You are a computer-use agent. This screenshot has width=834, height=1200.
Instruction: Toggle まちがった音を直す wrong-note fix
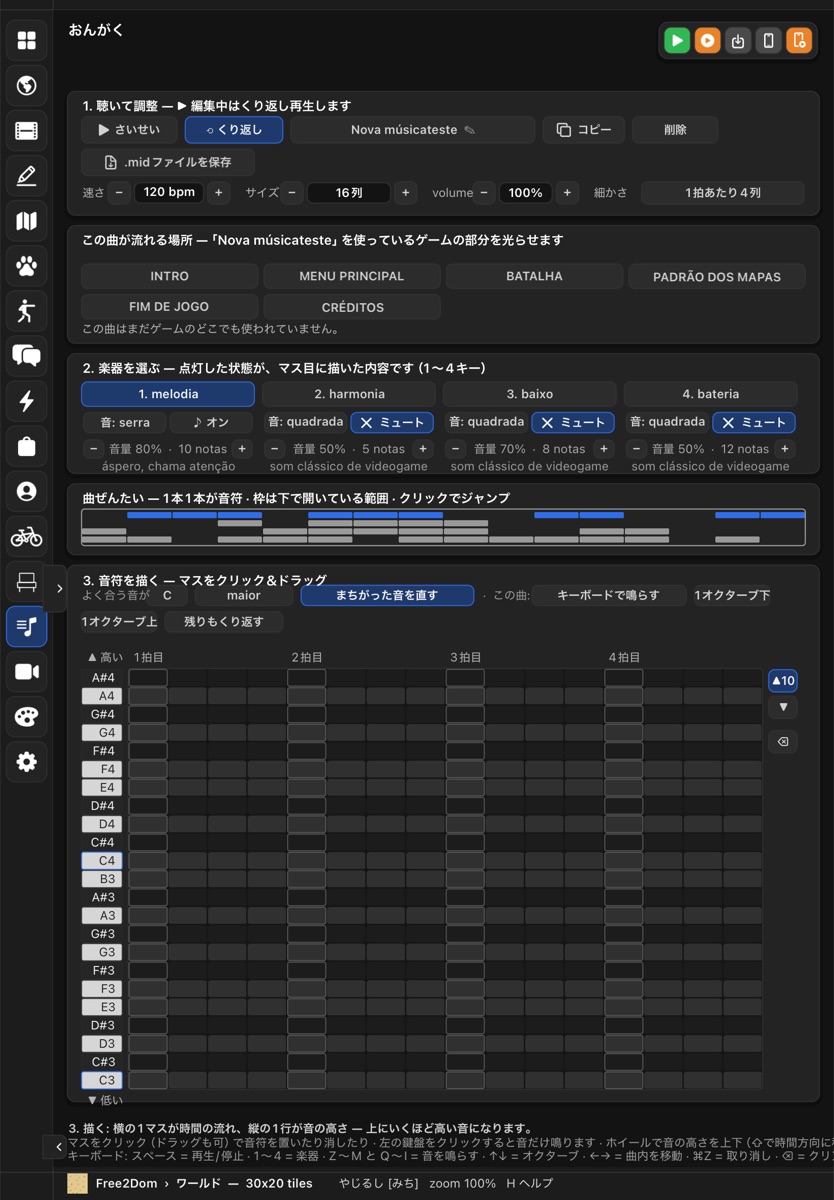click(x=387, y=595)
